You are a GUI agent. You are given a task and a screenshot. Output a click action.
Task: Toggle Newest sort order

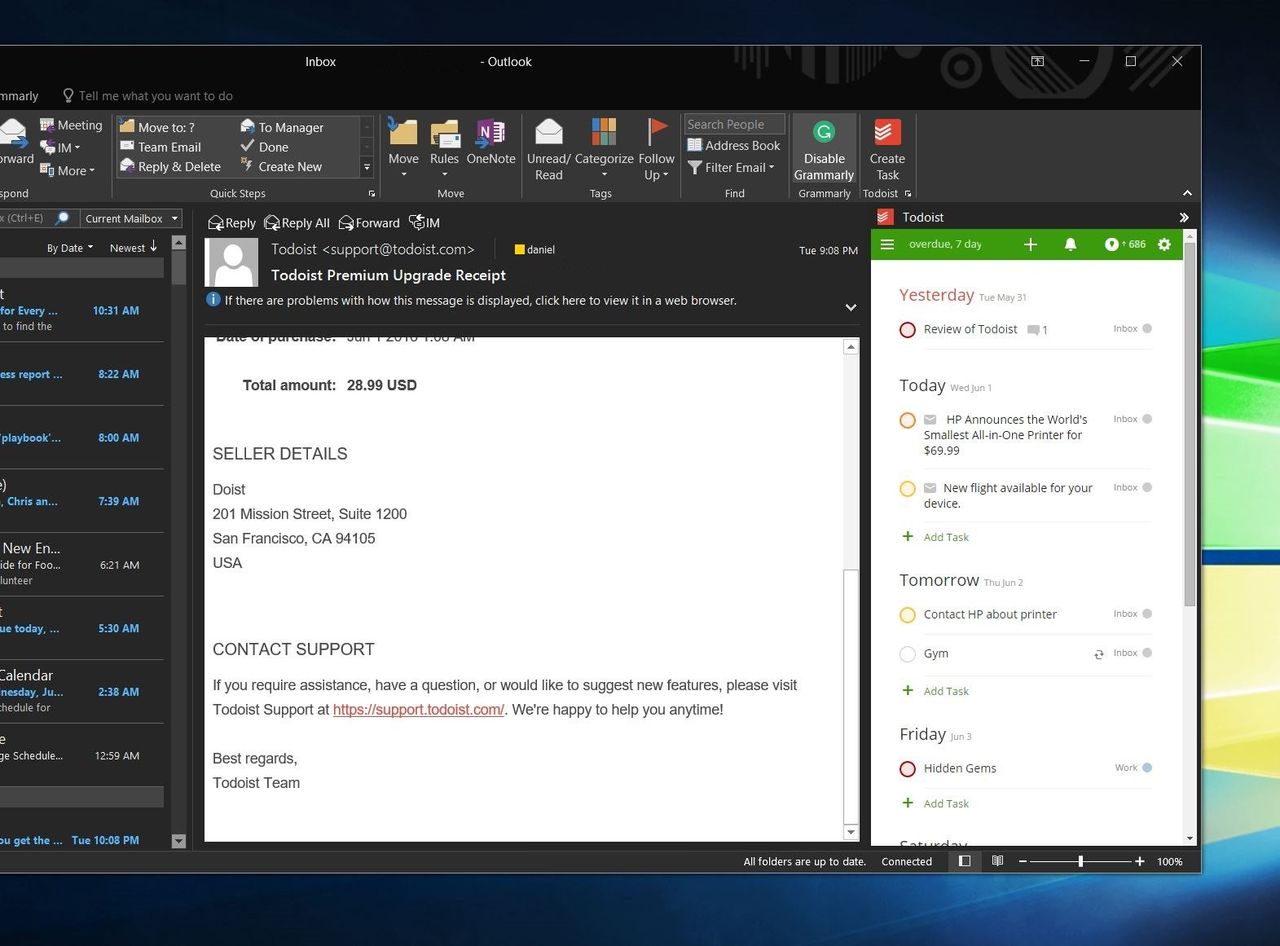click(x=133, y=247)
